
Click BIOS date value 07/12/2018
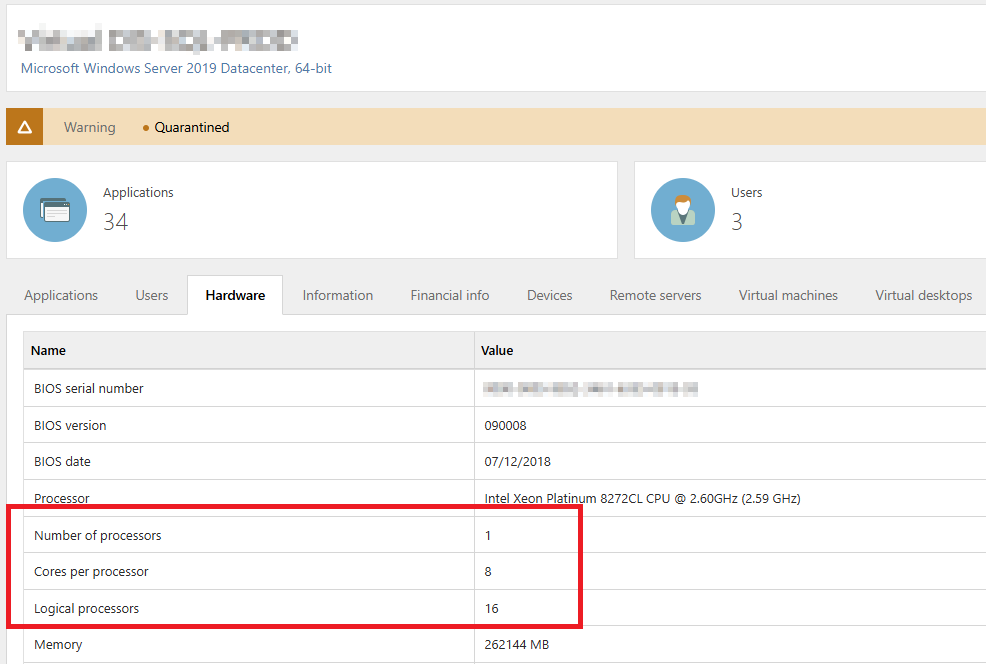518,462
